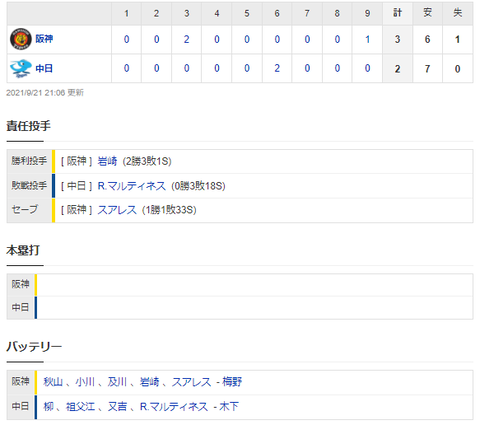The width and height of the screenshot is (480, 425).
Task: Open save pitcher スアレス link
Action: pyautogui.click(x=117, y=210)
